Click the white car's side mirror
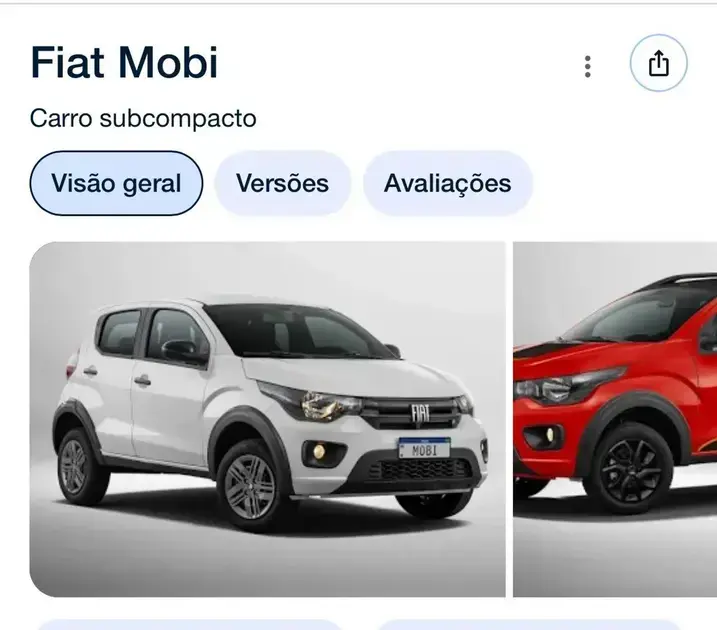717x630 pixels. click(x=179, y=350)
